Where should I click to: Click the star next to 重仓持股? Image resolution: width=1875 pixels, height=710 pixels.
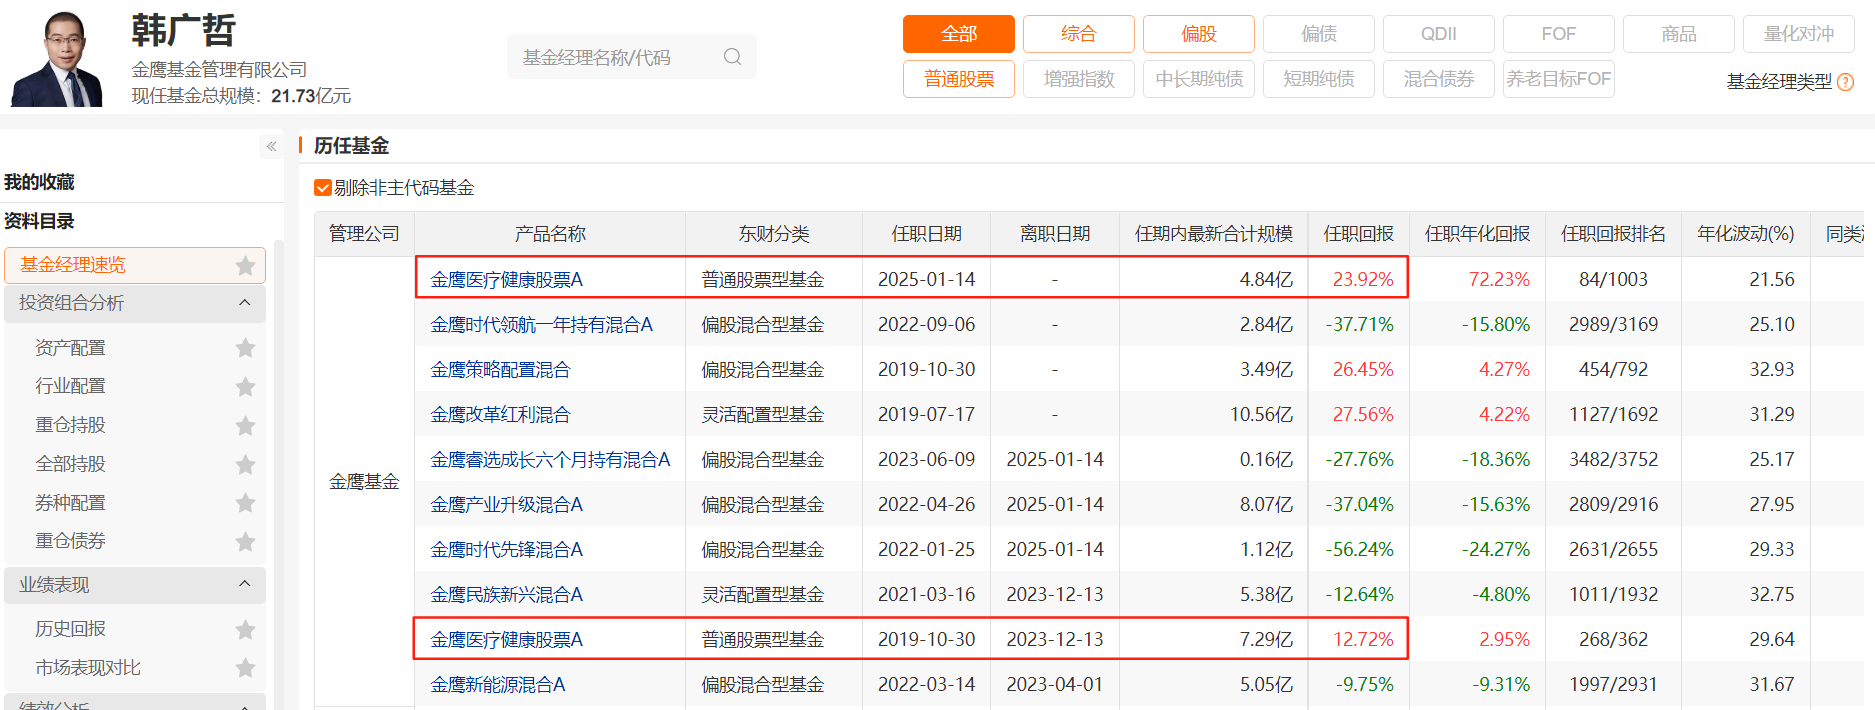pos(245,426)
